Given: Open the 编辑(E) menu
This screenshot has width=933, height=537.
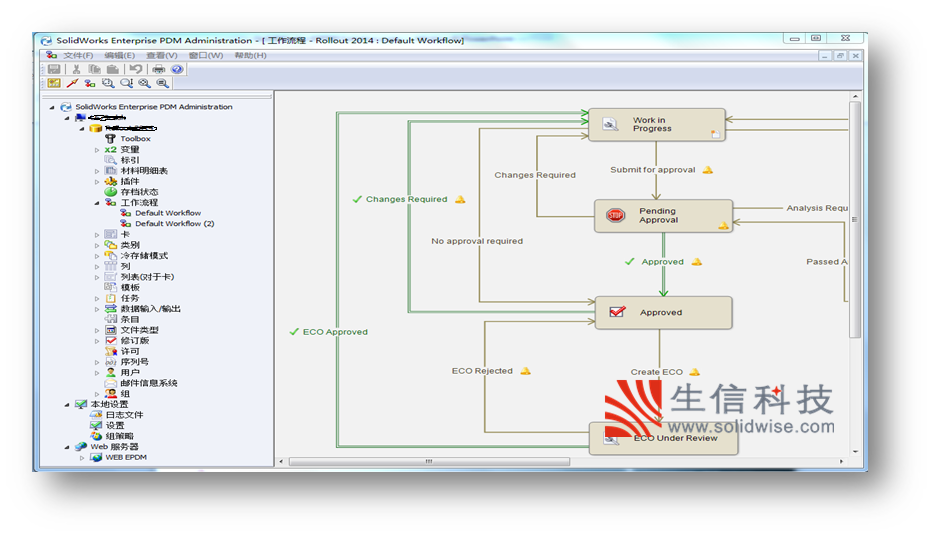Looking at the screenshot, I should tap(120, 55).
